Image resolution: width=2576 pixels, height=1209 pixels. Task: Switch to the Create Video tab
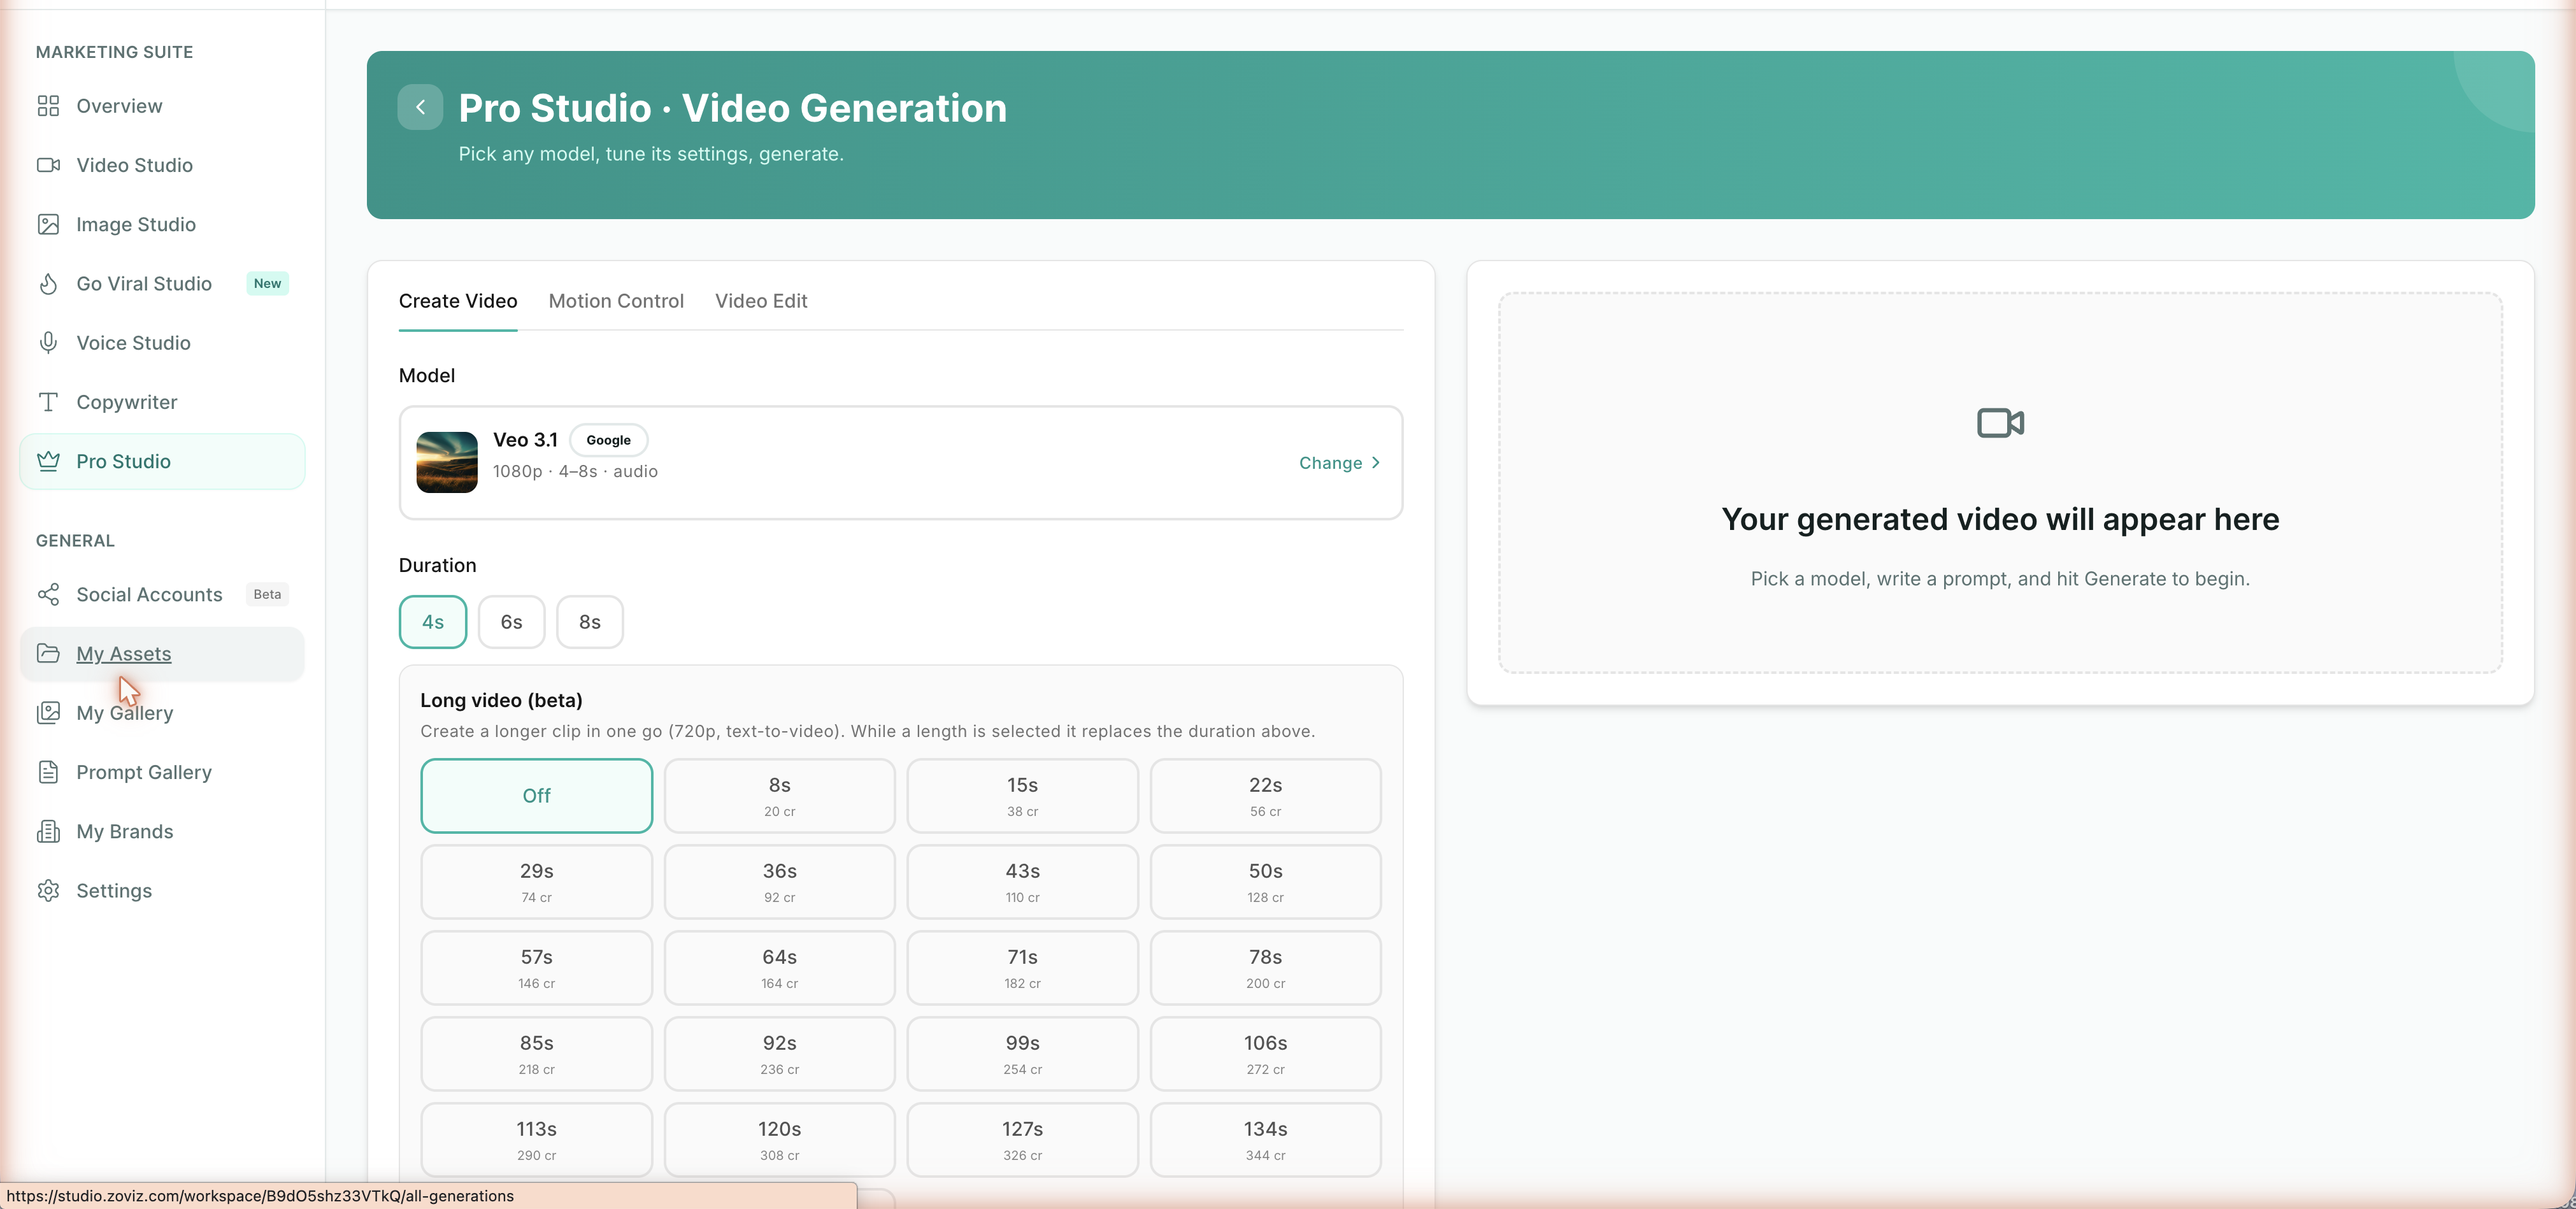[458, 301]
